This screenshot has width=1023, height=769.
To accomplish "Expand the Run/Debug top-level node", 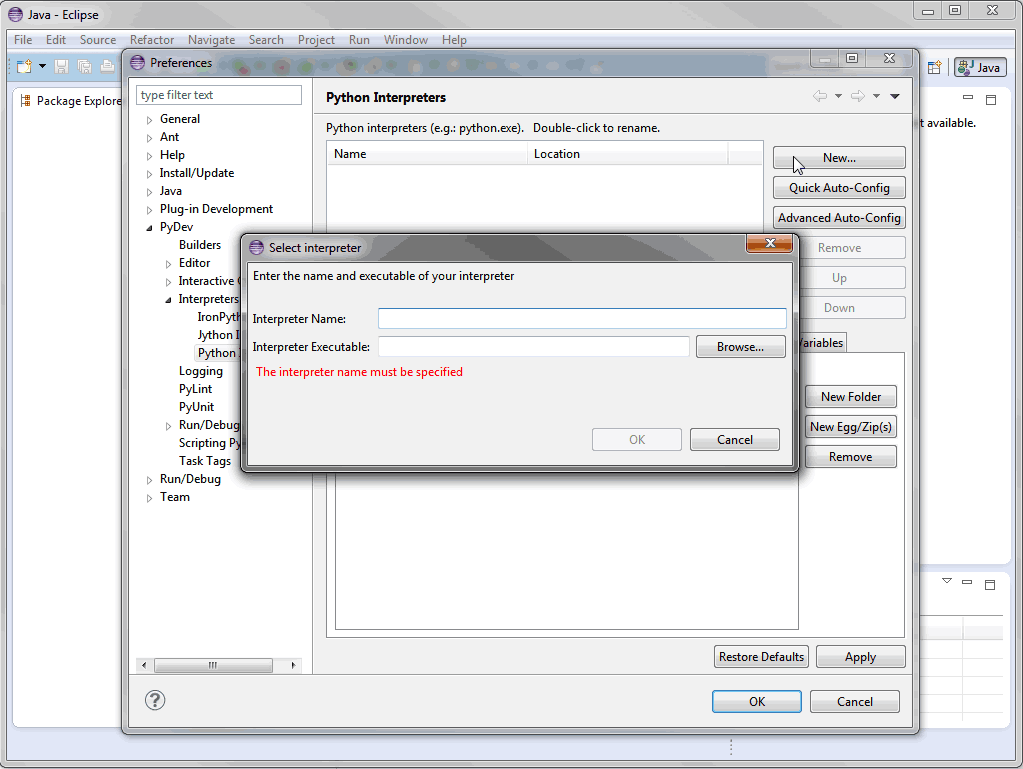I will coord(149,480).
